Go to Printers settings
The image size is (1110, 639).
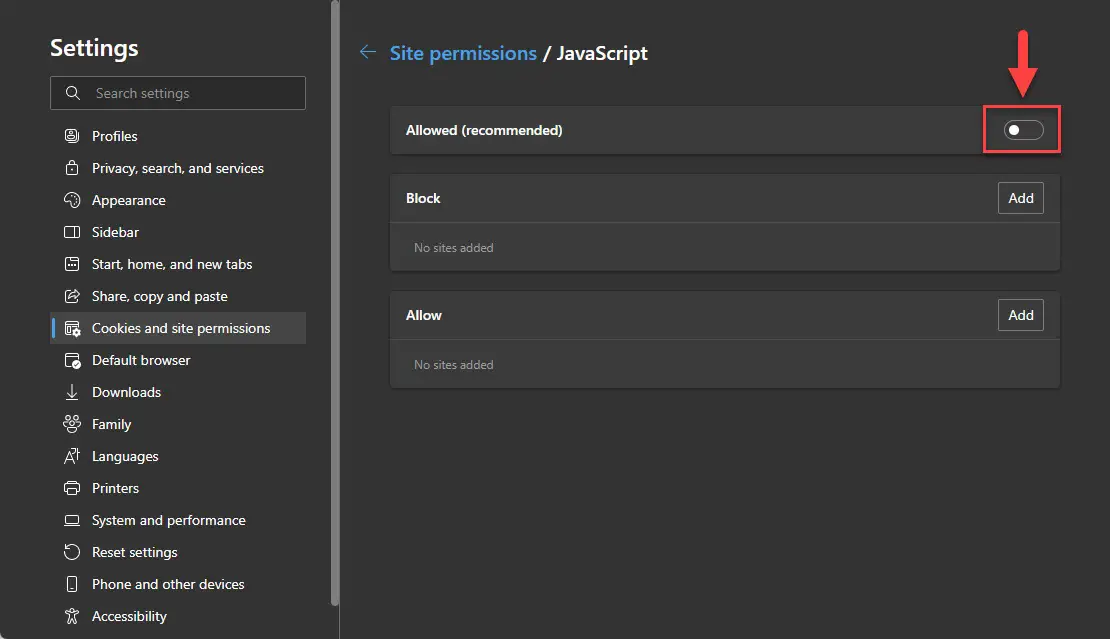tap(178, 488)
